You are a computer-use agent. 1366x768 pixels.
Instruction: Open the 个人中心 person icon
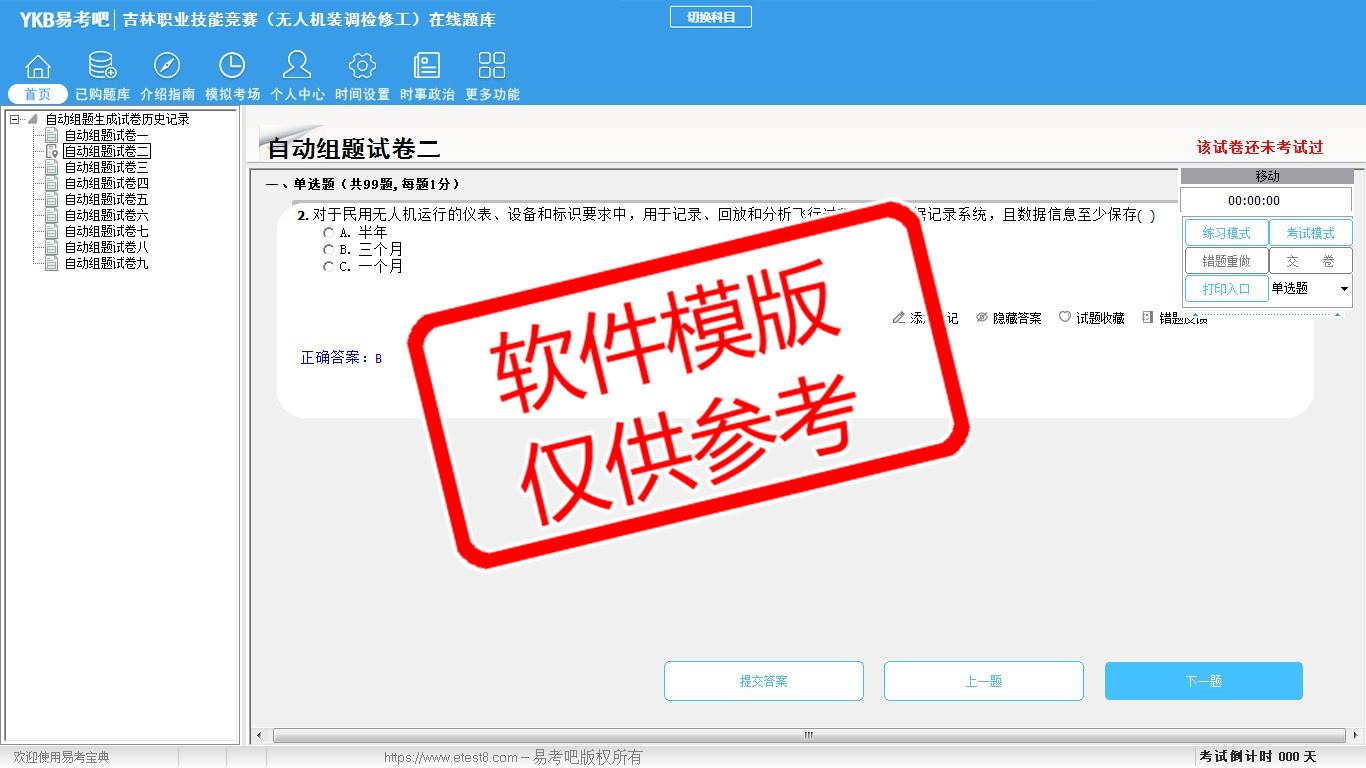coord(297,66)
